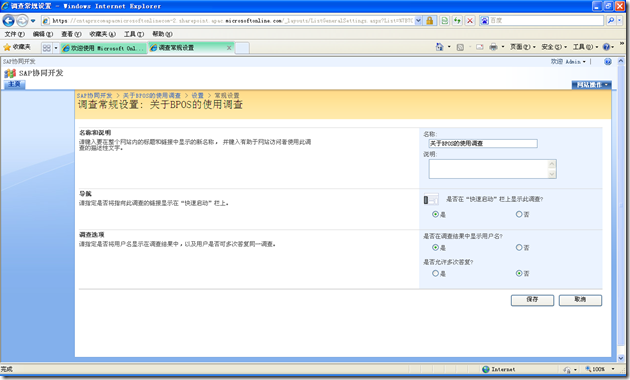Select the 主页 navigation tab

14,84
